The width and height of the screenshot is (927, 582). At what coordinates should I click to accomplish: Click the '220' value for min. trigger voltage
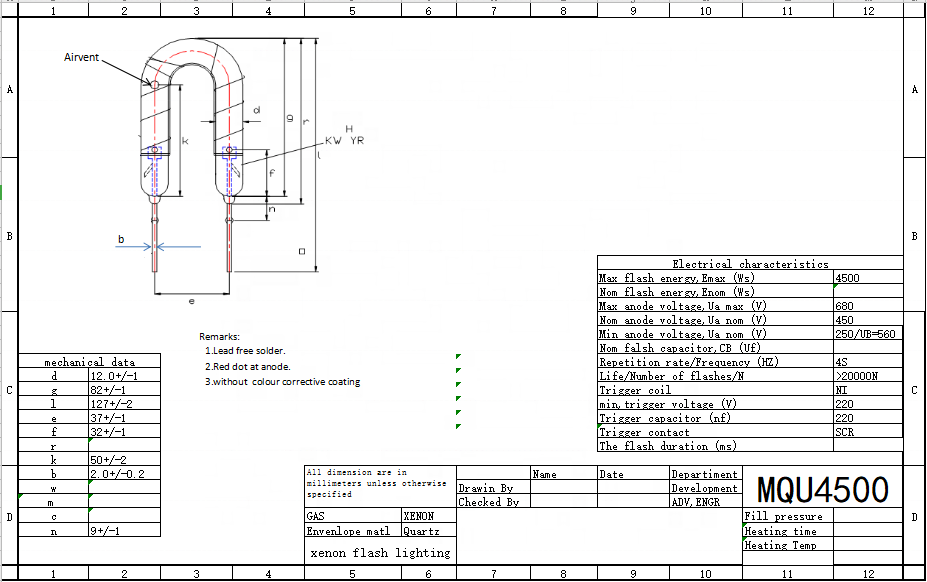click(x=868, y=403)
